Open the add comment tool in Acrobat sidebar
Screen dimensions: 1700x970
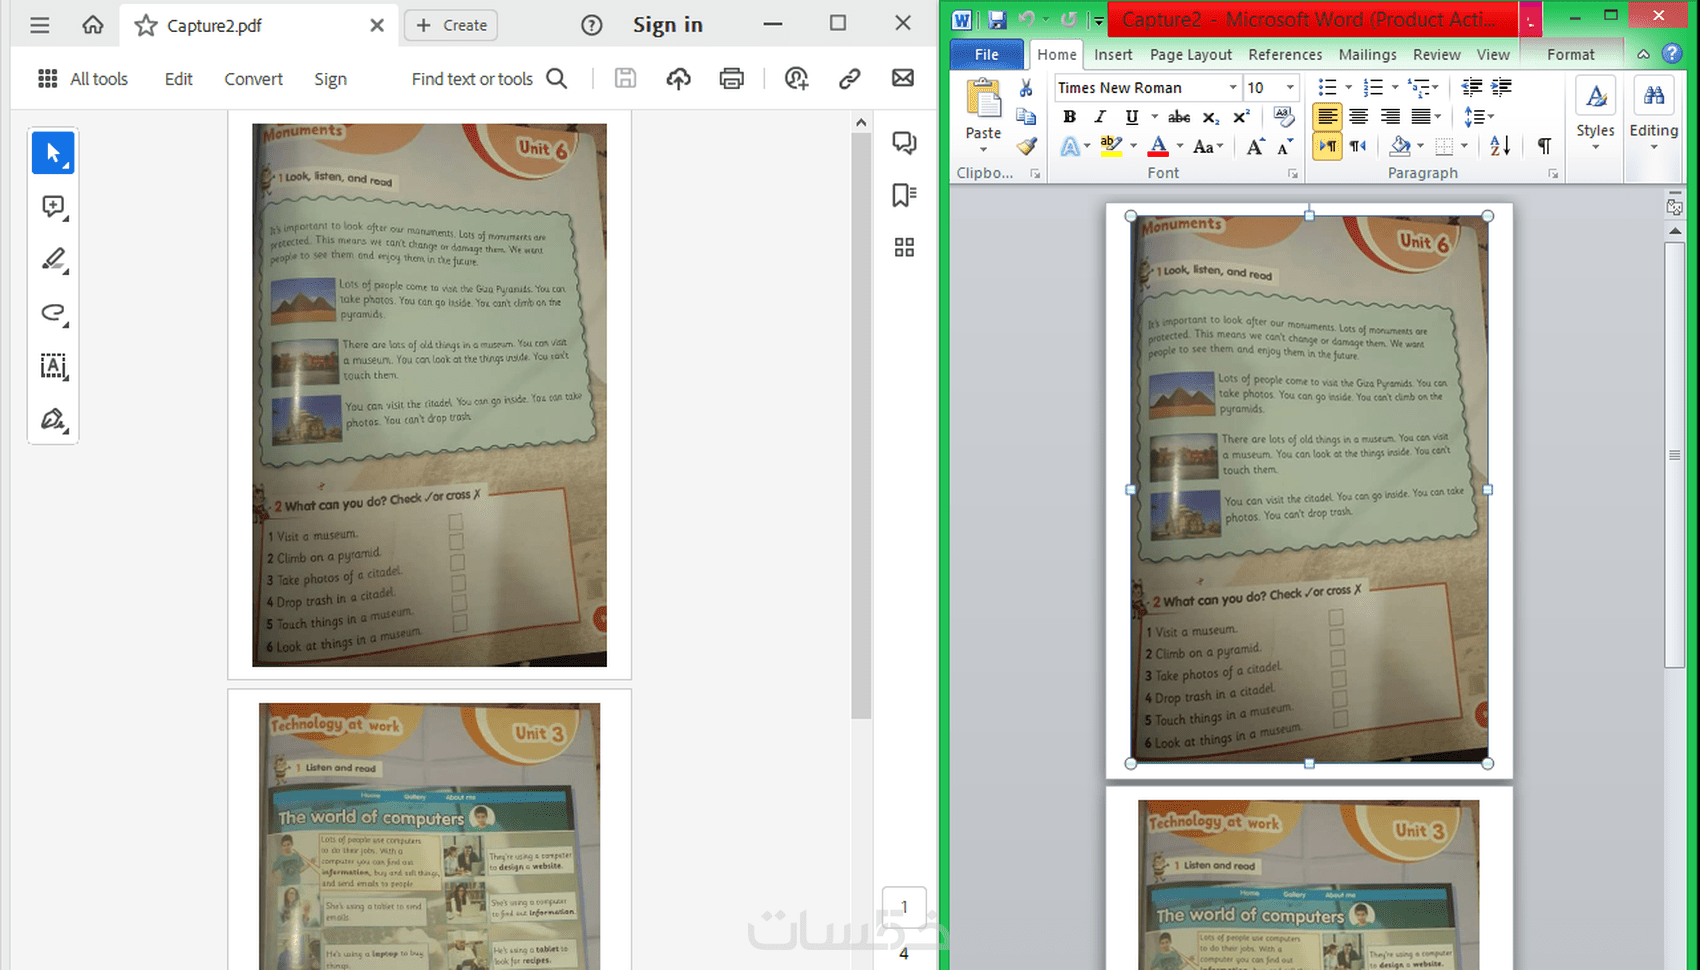53,207
